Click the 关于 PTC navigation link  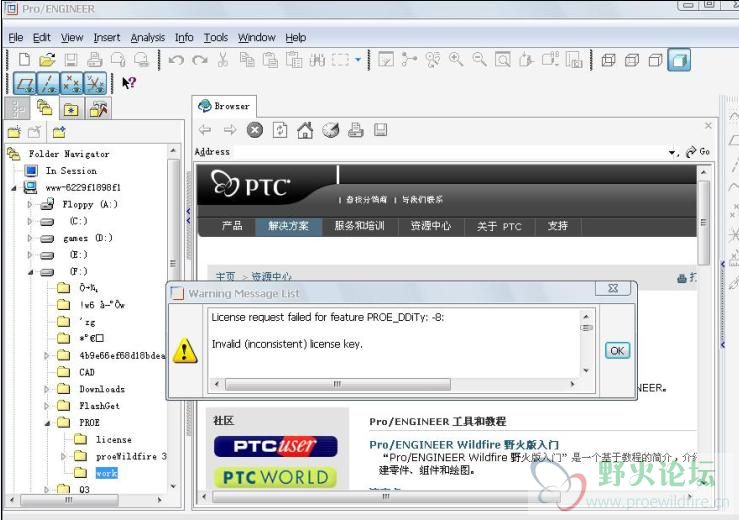tap(499, 227)
